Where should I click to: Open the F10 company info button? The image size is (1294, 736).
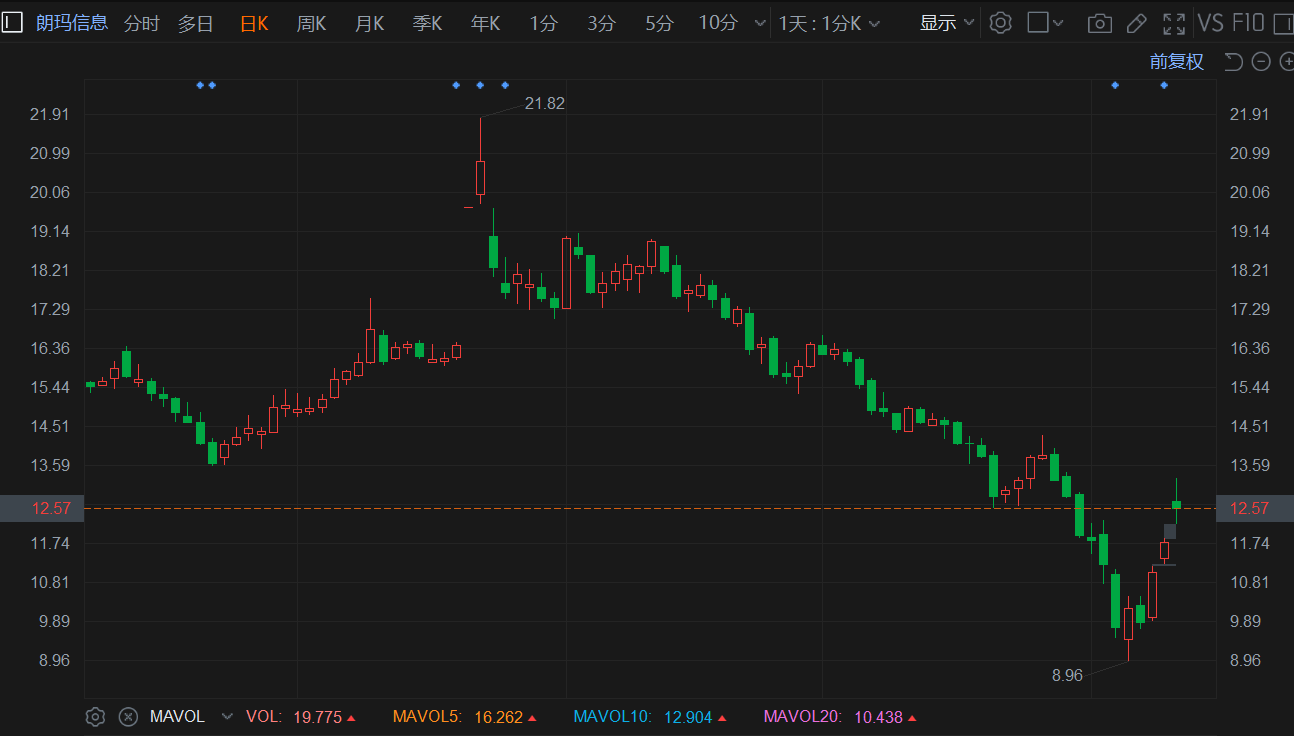coord(1248,23)
